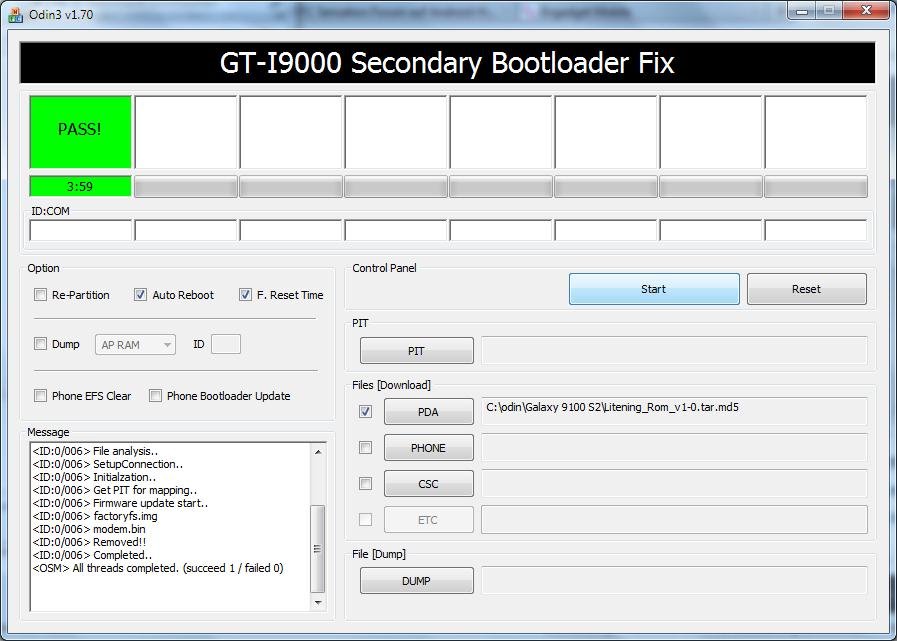Viewport: 897px width, 641px height.
Task: Click the "ID:COM" label
Action: (x=50, y=211)
